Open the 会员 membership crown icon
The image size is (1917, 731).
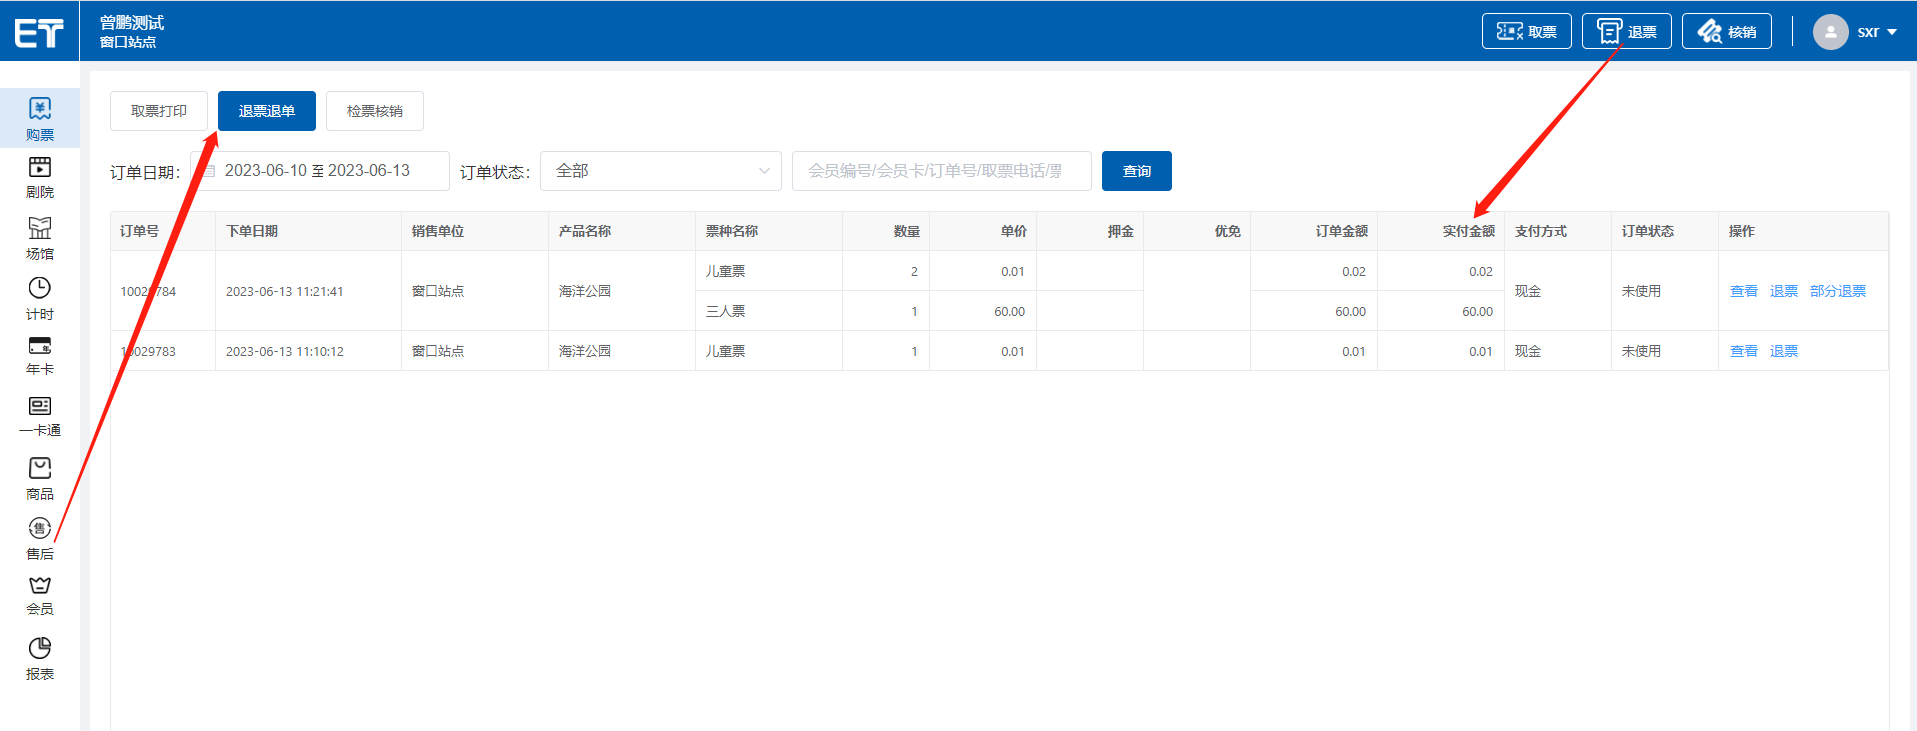pos(40,594)
